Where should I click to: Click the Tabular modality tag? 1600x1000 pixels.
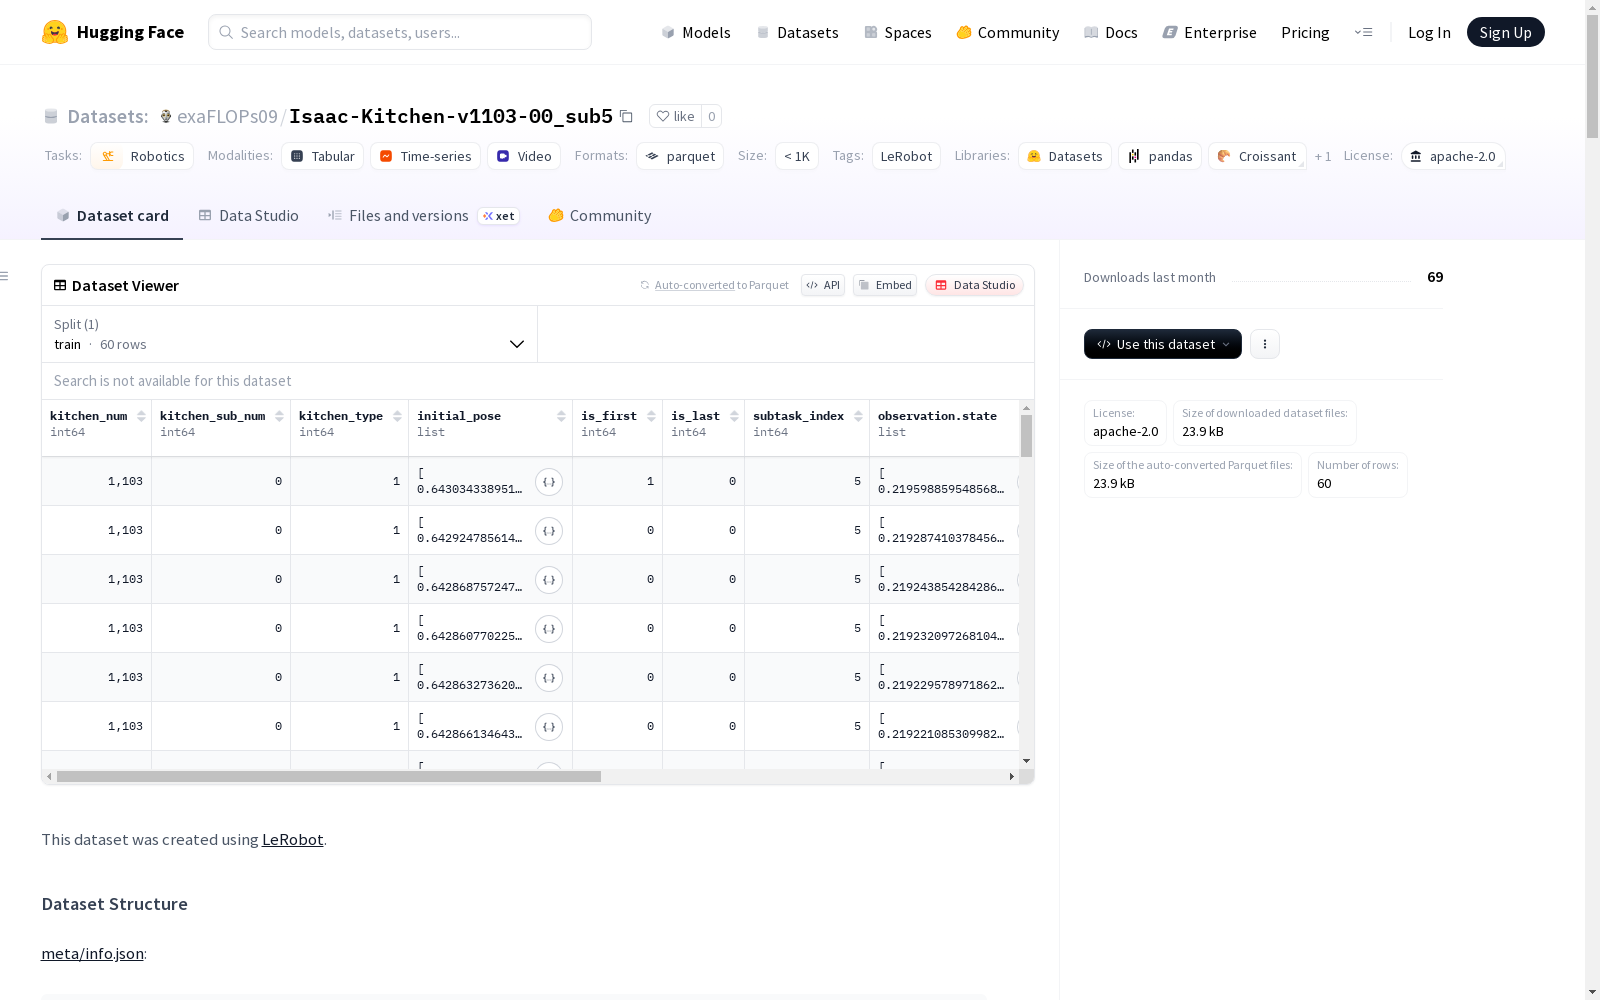[x=323, y=156]
